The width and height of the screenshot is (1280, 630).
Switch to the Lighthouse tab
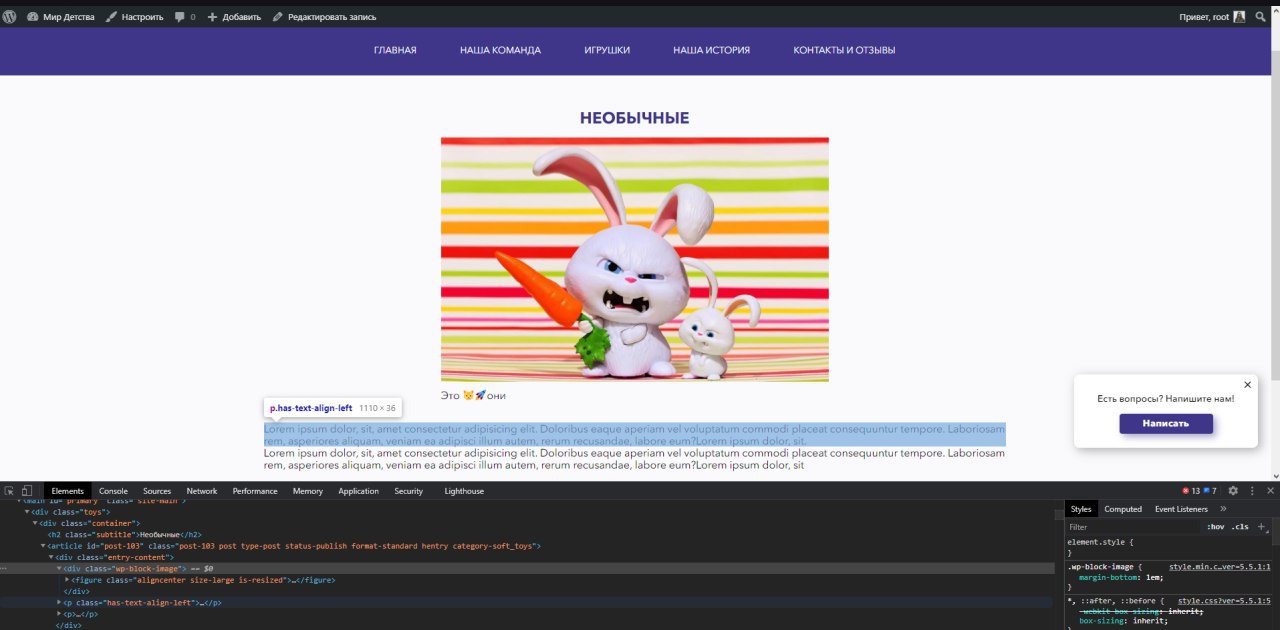[464, 491]
